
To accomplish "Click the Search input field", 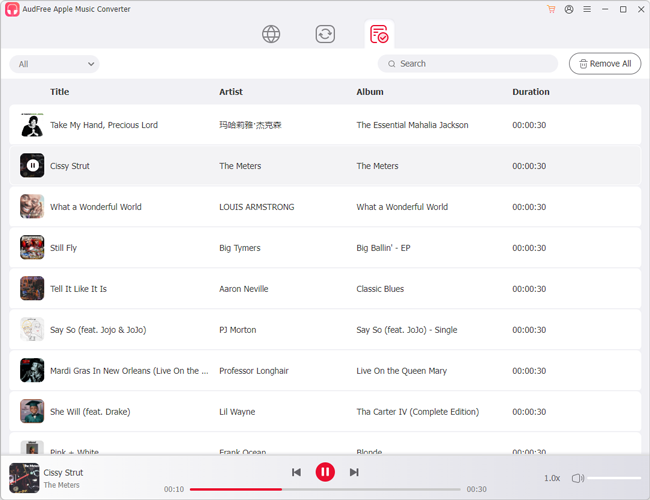I will (468, 64).
